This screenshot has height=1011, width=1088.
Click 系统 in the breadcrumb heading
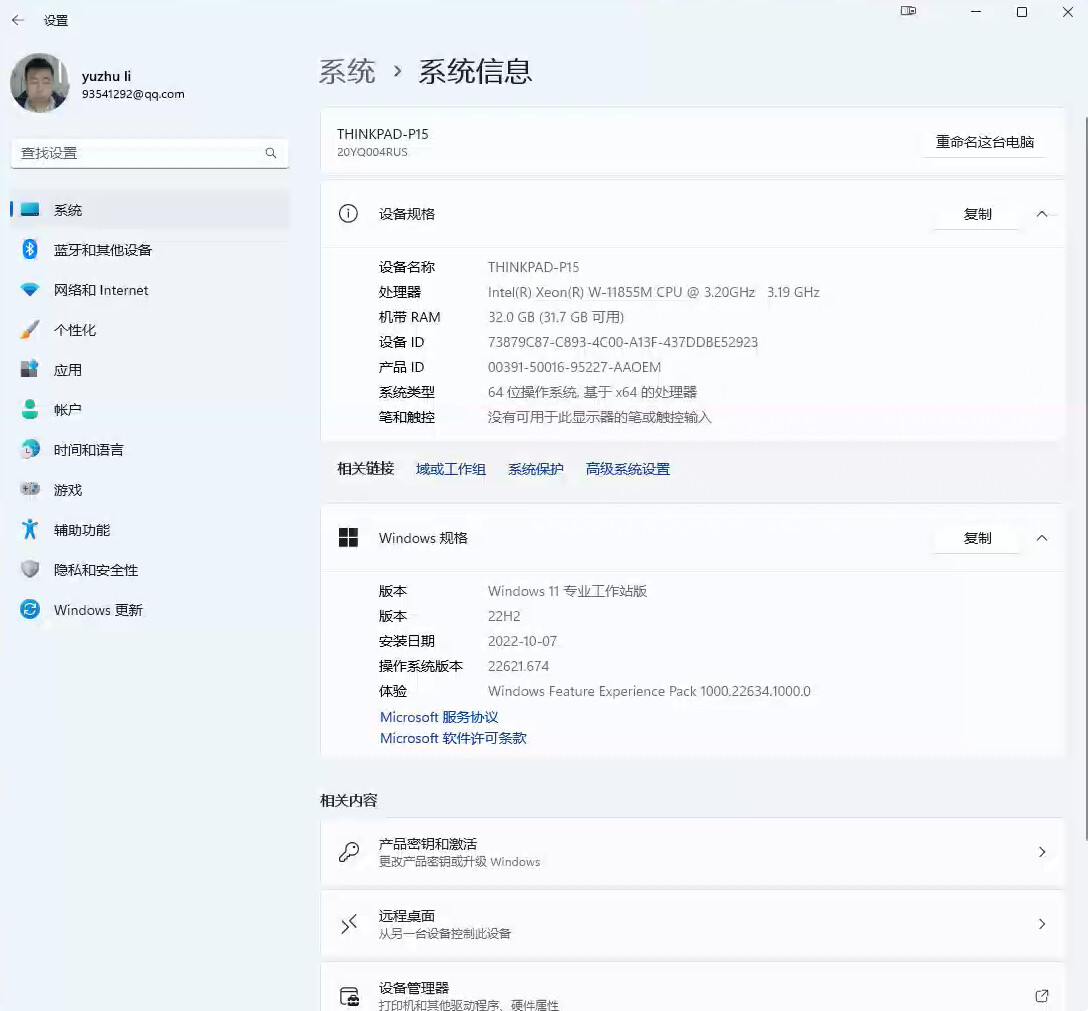[x=347, y=71]
